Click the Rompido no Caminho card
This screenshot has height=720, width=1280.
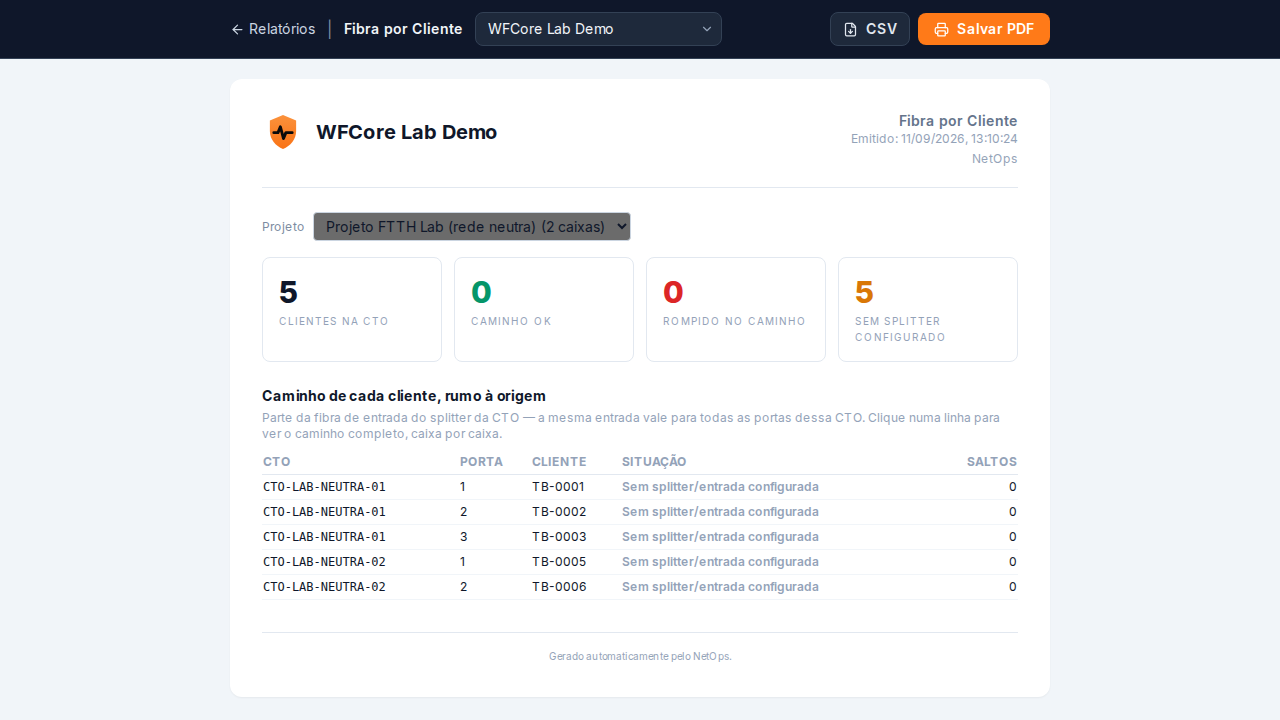(736, 309)
